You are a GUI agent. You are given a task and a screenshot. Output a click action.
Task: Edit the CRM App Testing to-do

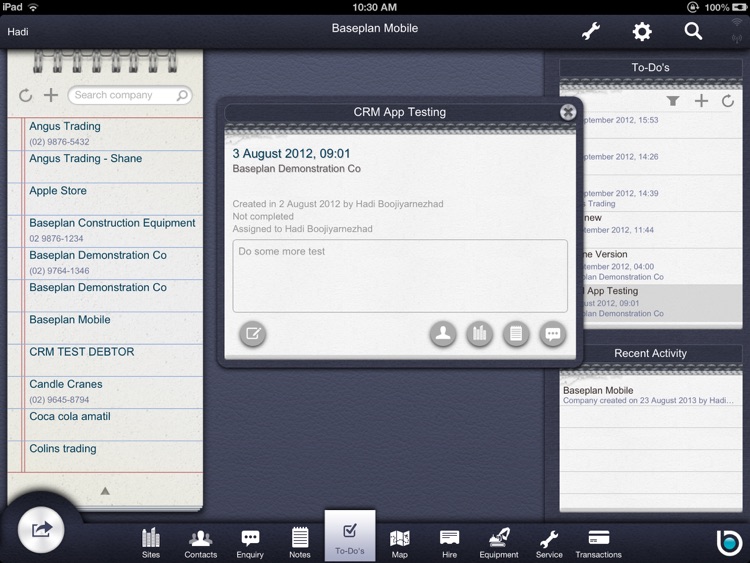click(x=253, y=333)
